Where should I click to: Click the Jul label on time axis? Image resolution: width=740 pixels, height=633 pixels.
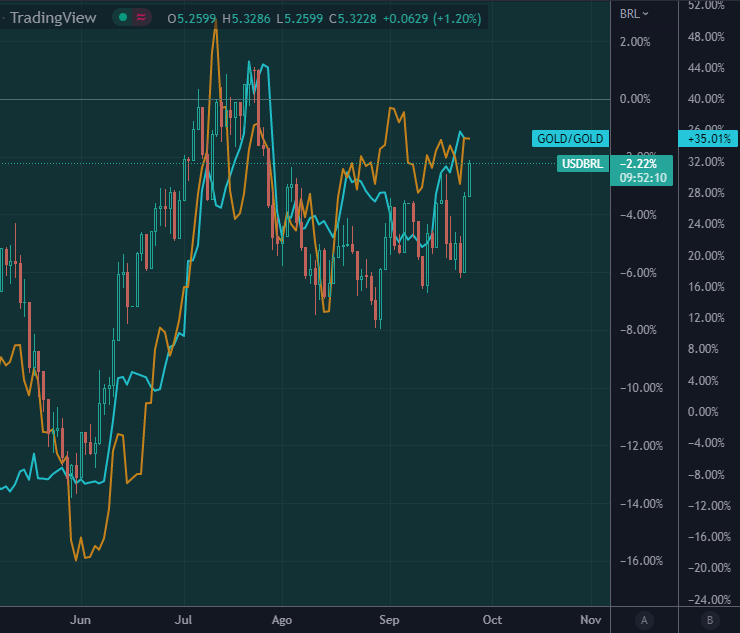click(187, 620)
